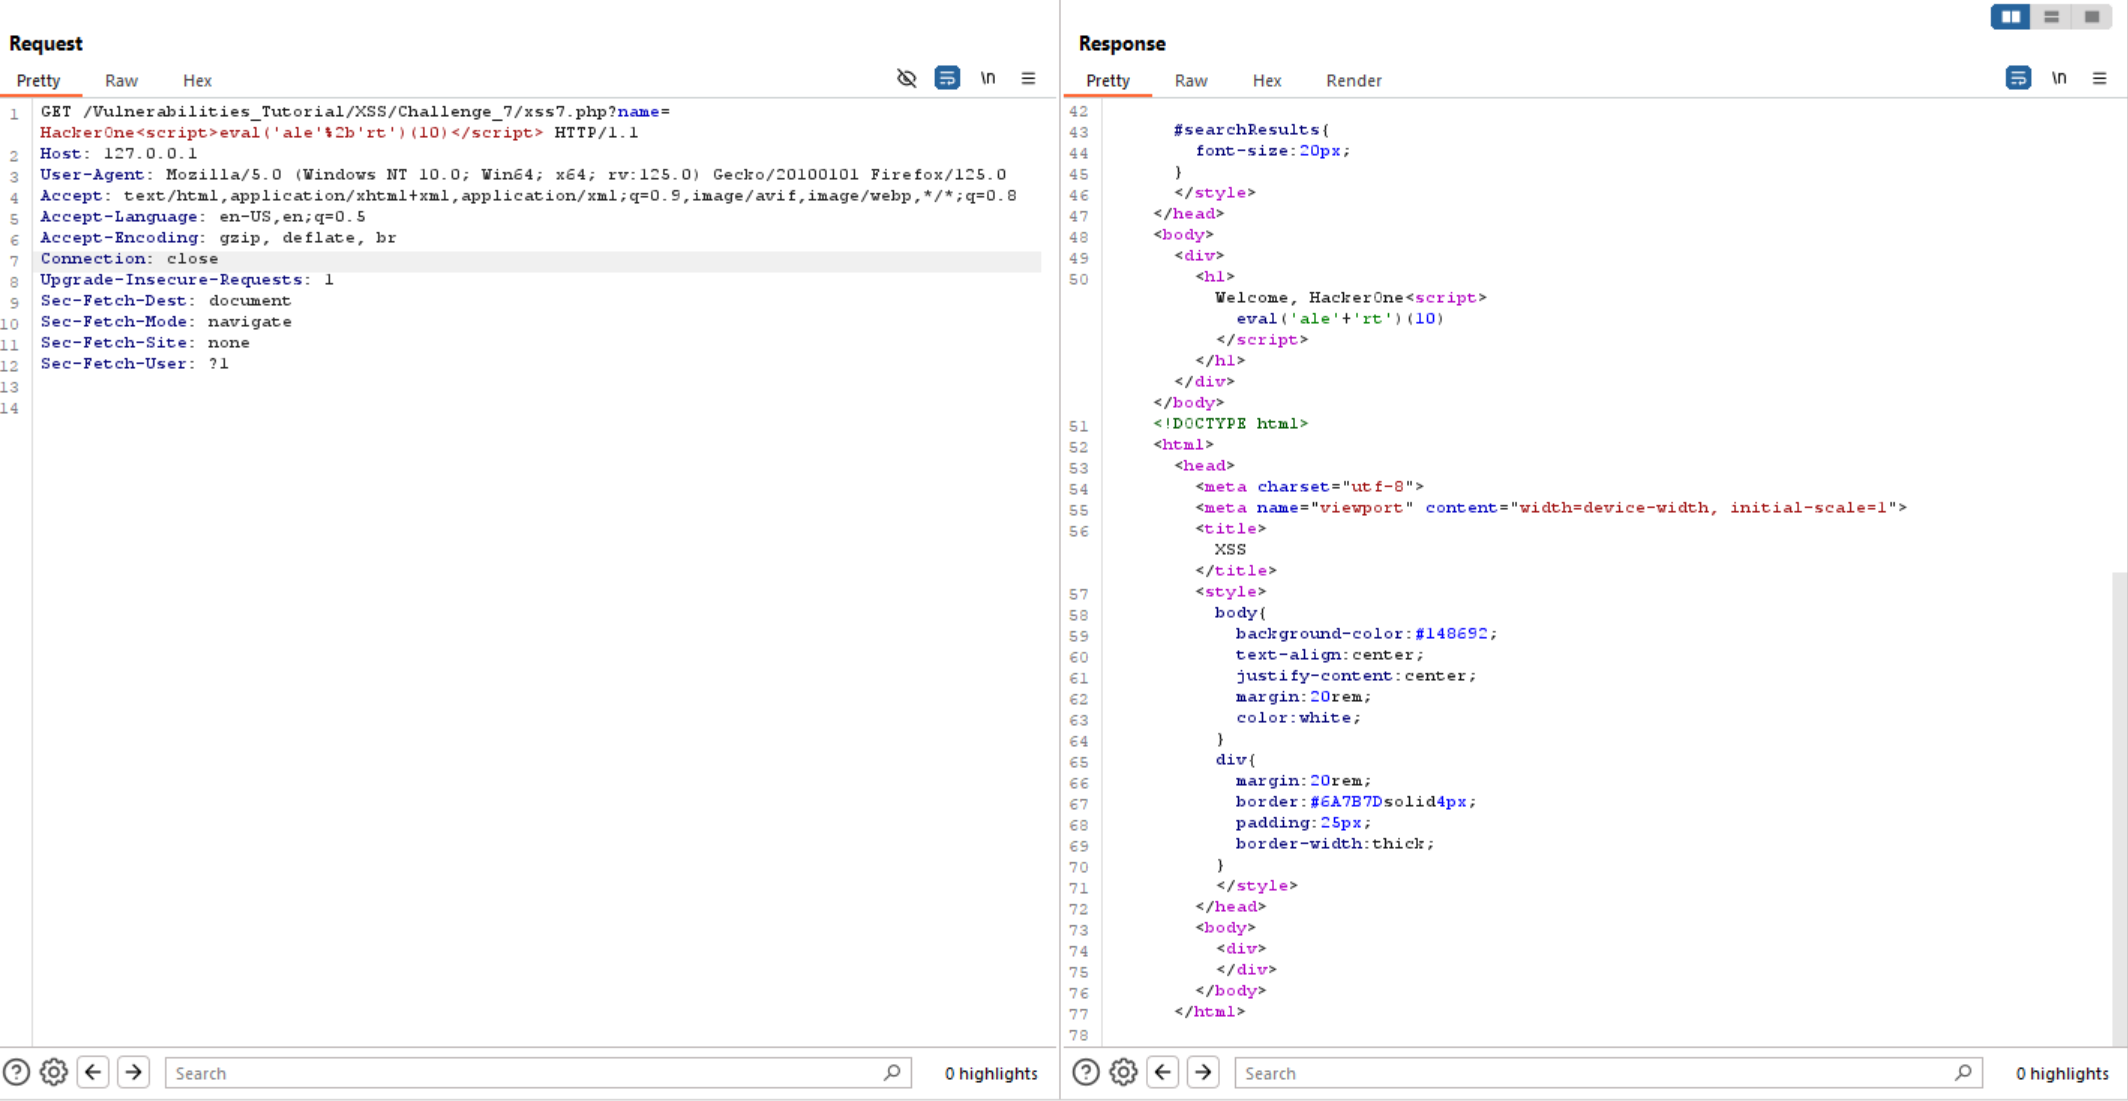Select top-bottom layout view icon
Viewport: 2128px width, 1101px height.
tap(2051, 17)
